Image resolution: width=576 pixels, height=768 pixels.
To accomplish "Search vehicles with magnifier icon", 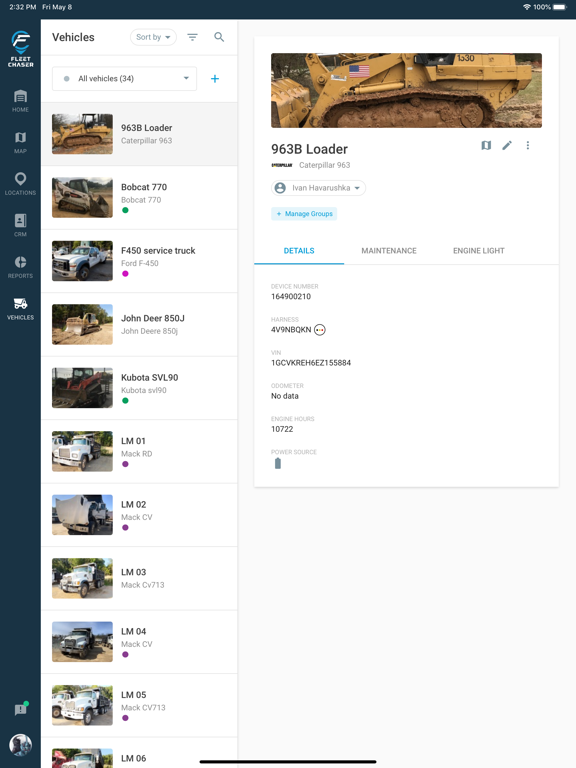I will [219, 37].
